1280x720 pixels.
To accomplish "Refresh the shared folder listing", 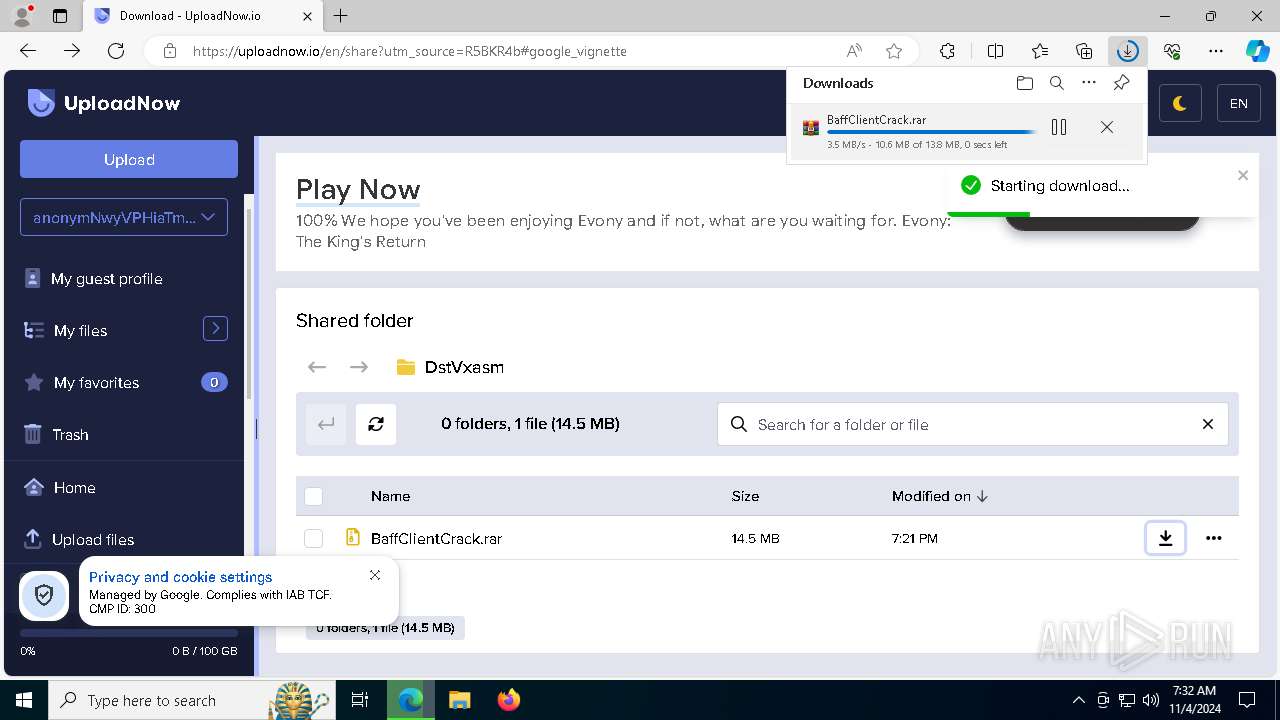I will tap(376, 424).
